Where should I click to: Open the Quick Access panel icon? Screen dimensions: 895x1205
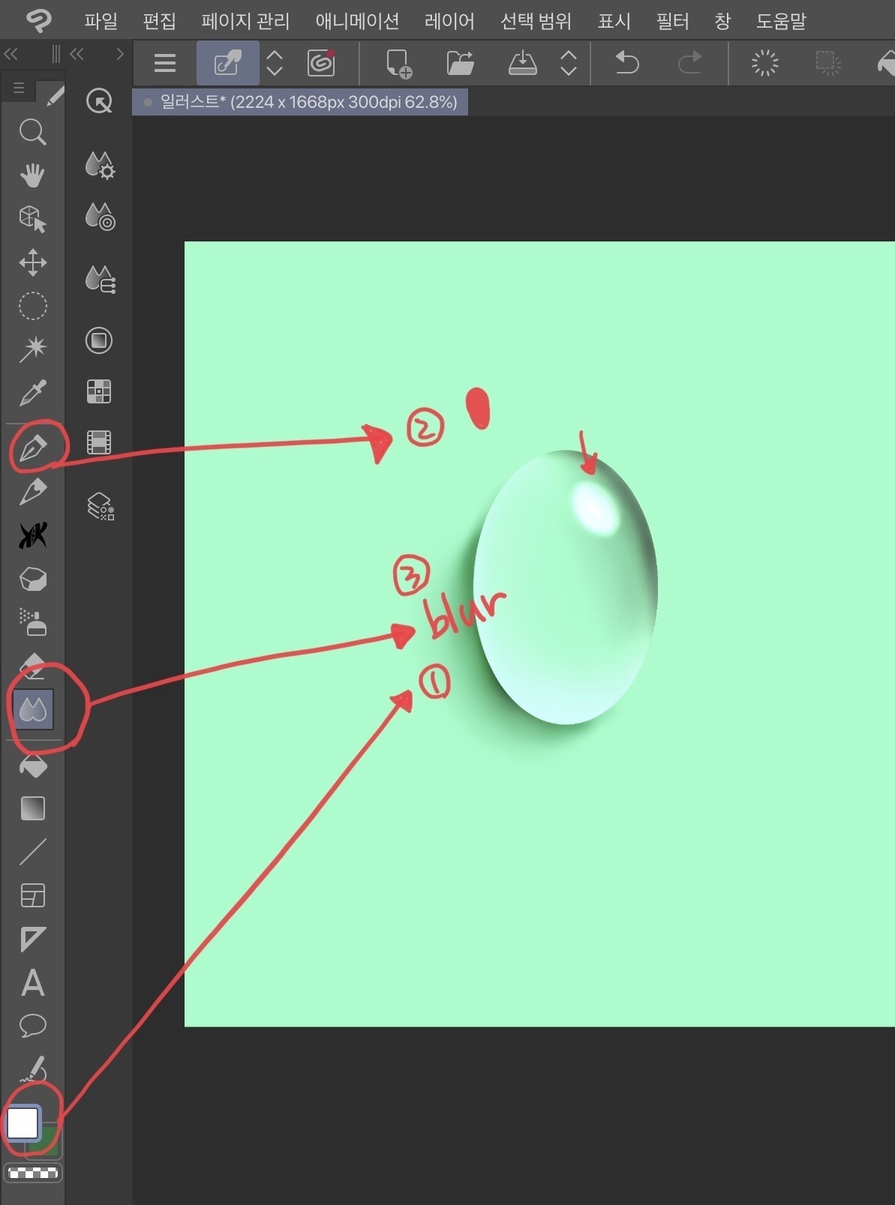(x=99, y=100)
